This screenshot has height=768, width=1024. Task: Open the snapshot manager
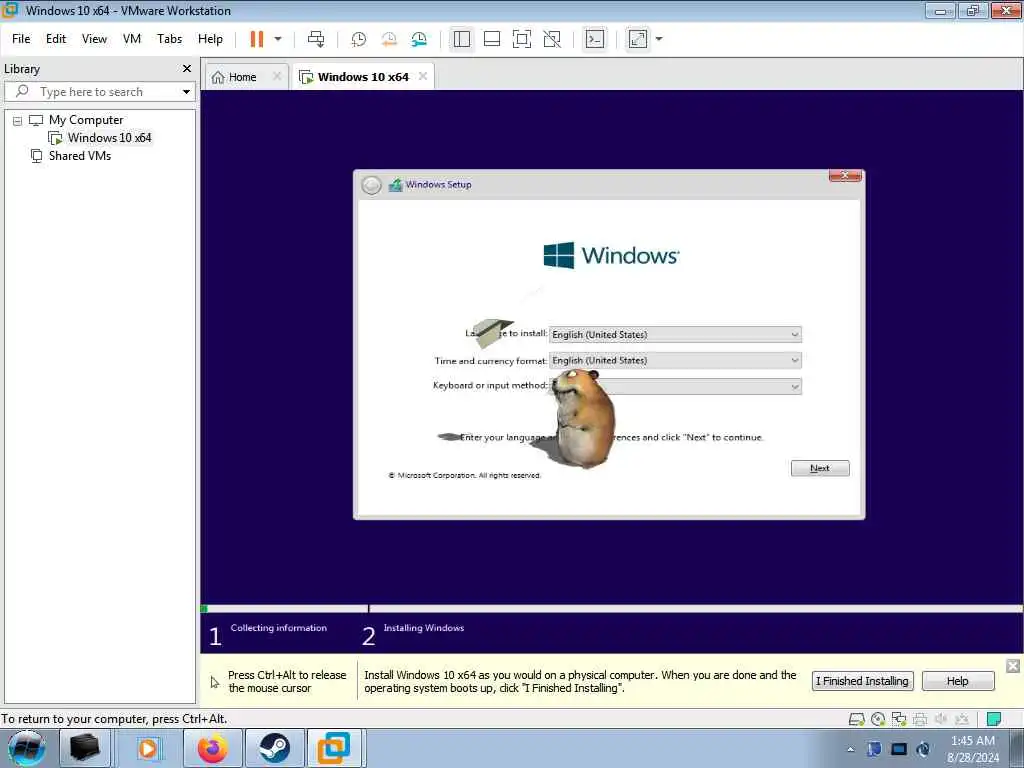pos(419,39)
